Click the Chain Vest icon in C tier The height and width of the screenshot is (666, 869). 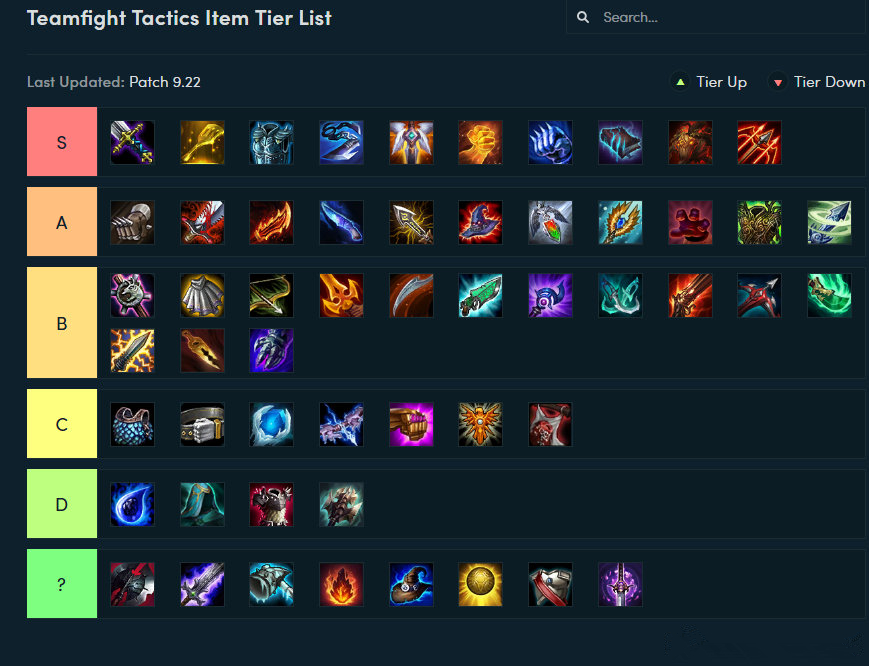click(x=132, y=425)
